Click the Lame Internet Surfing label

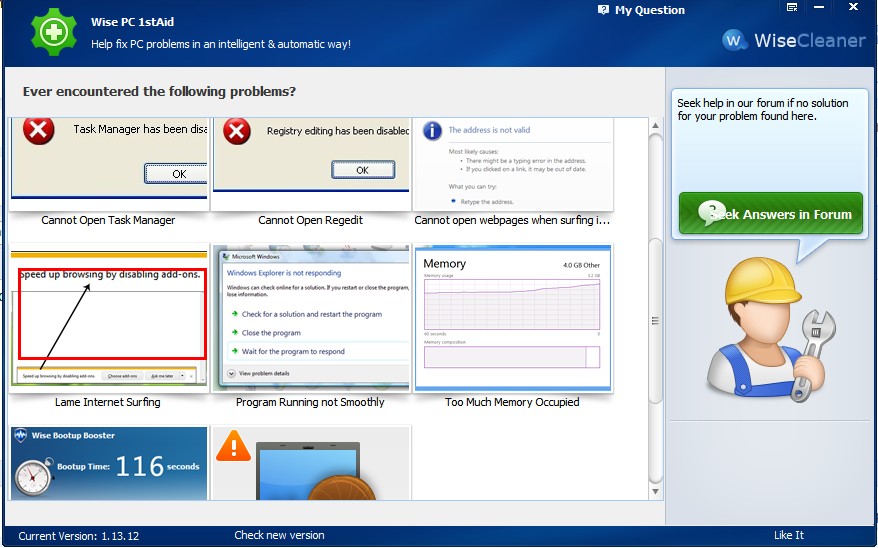tap(108, 402)
